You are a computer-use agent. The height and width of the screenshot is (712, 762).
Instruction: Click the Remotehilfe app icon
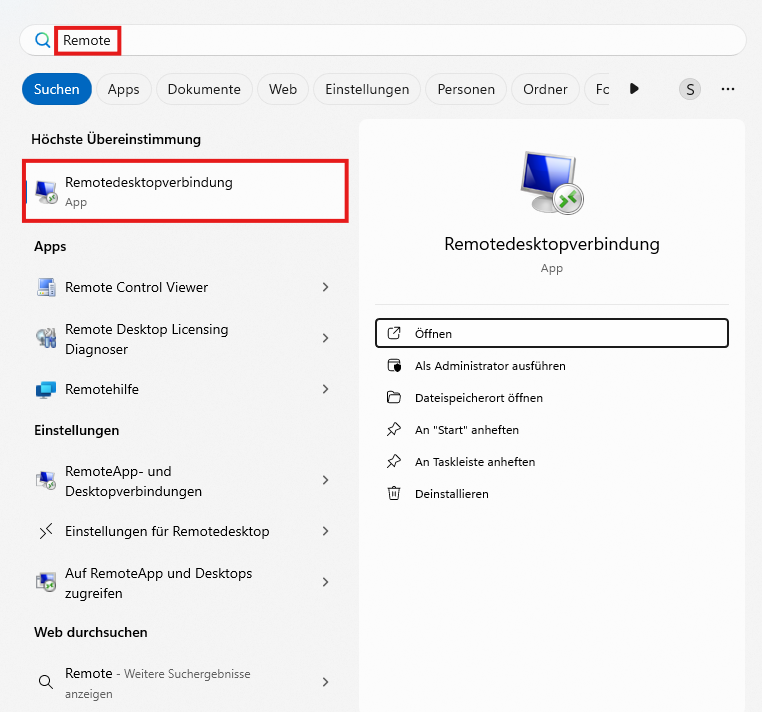tap(46, 389)
